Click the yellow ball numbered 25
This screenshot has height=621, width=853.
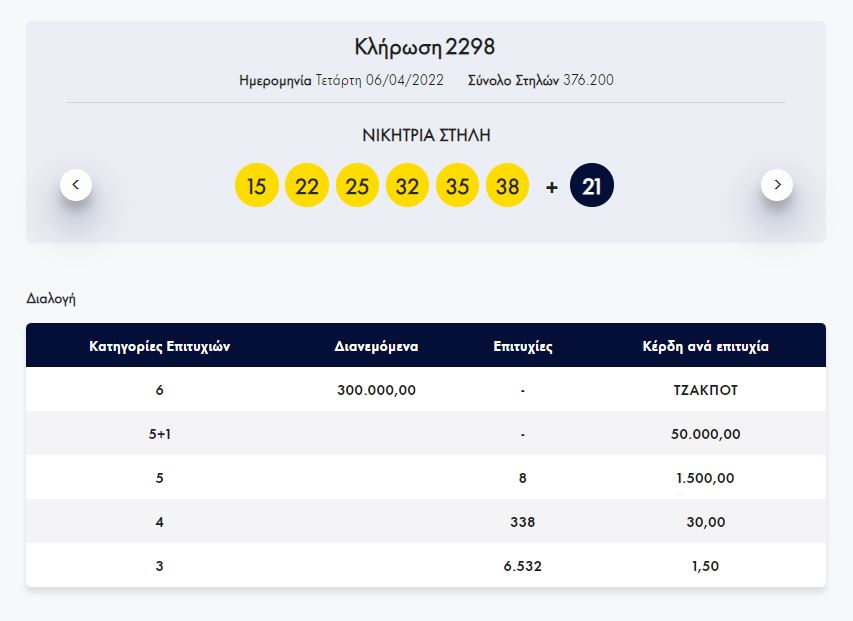click(x=357, y=186)
